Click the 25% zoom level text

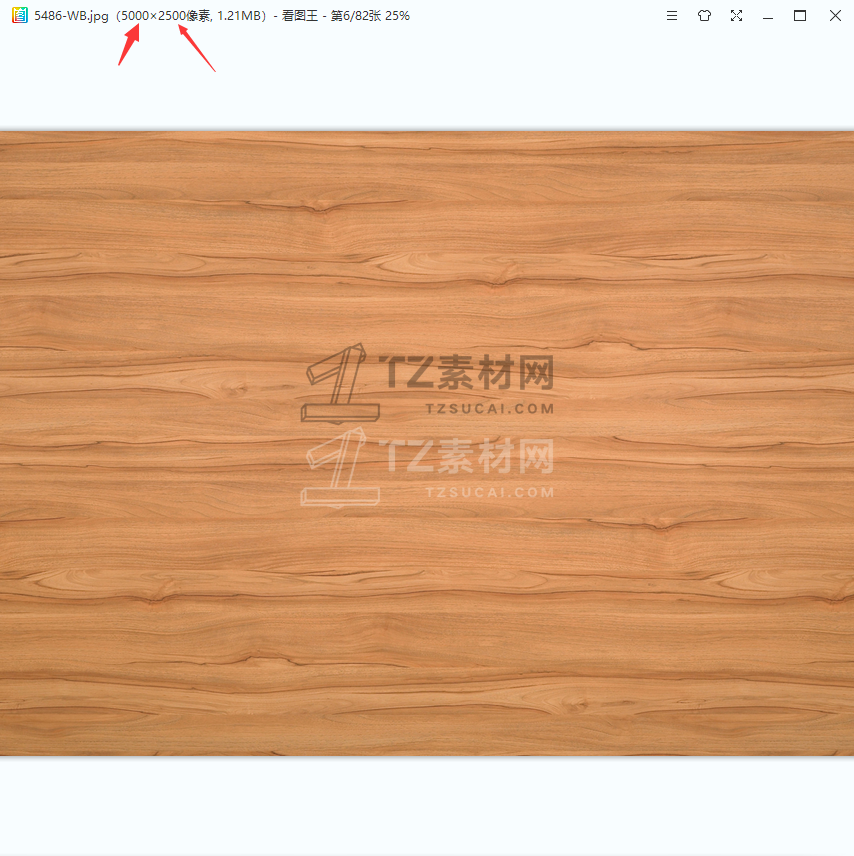398,16
